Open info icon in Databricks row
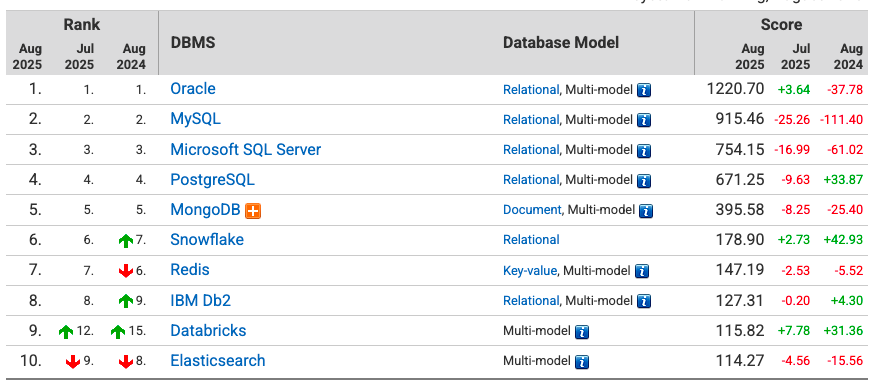874x381 pixels. (582, 331)
